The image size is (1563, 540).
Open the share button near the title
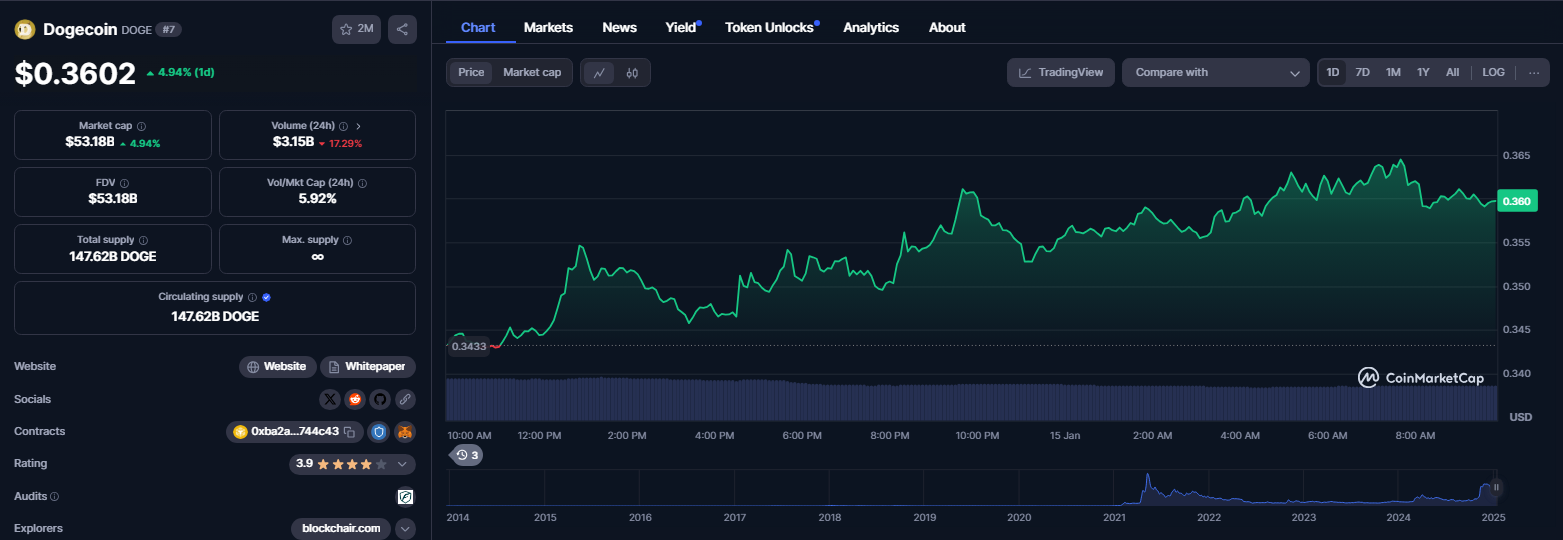402,29
